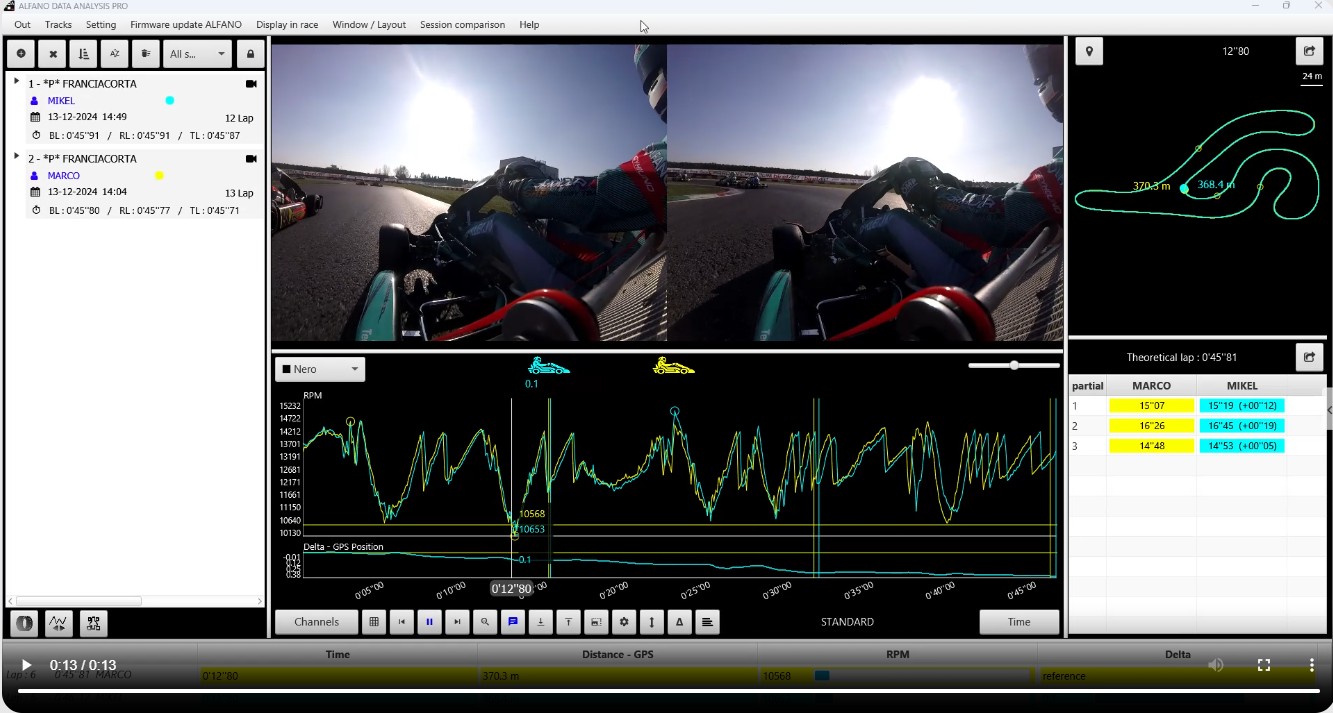The image size is (1333, 713).
Task: Open the map pin icon on track panel
Action: 1089,51
